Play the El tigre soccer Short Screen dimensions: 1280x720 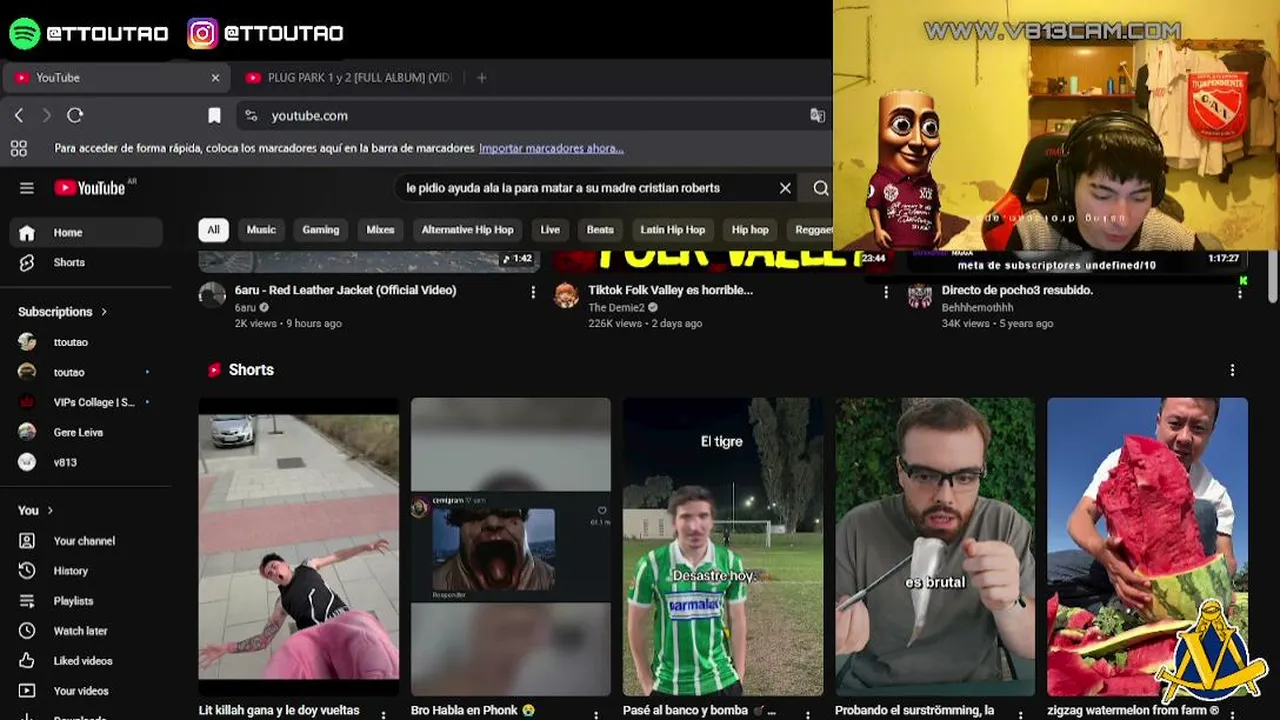click(723, 546)
